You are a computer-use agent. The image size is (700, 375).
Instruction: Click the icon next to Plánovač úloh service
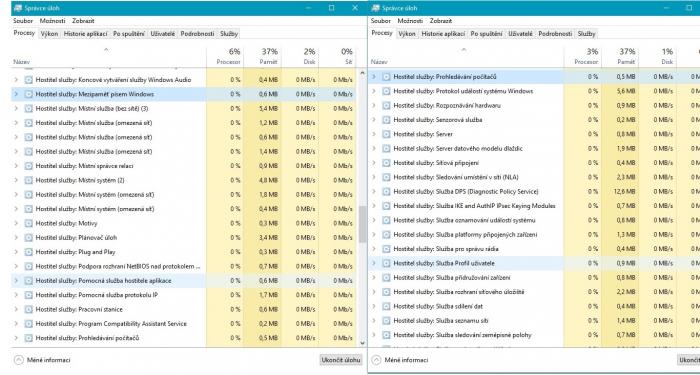29,238
